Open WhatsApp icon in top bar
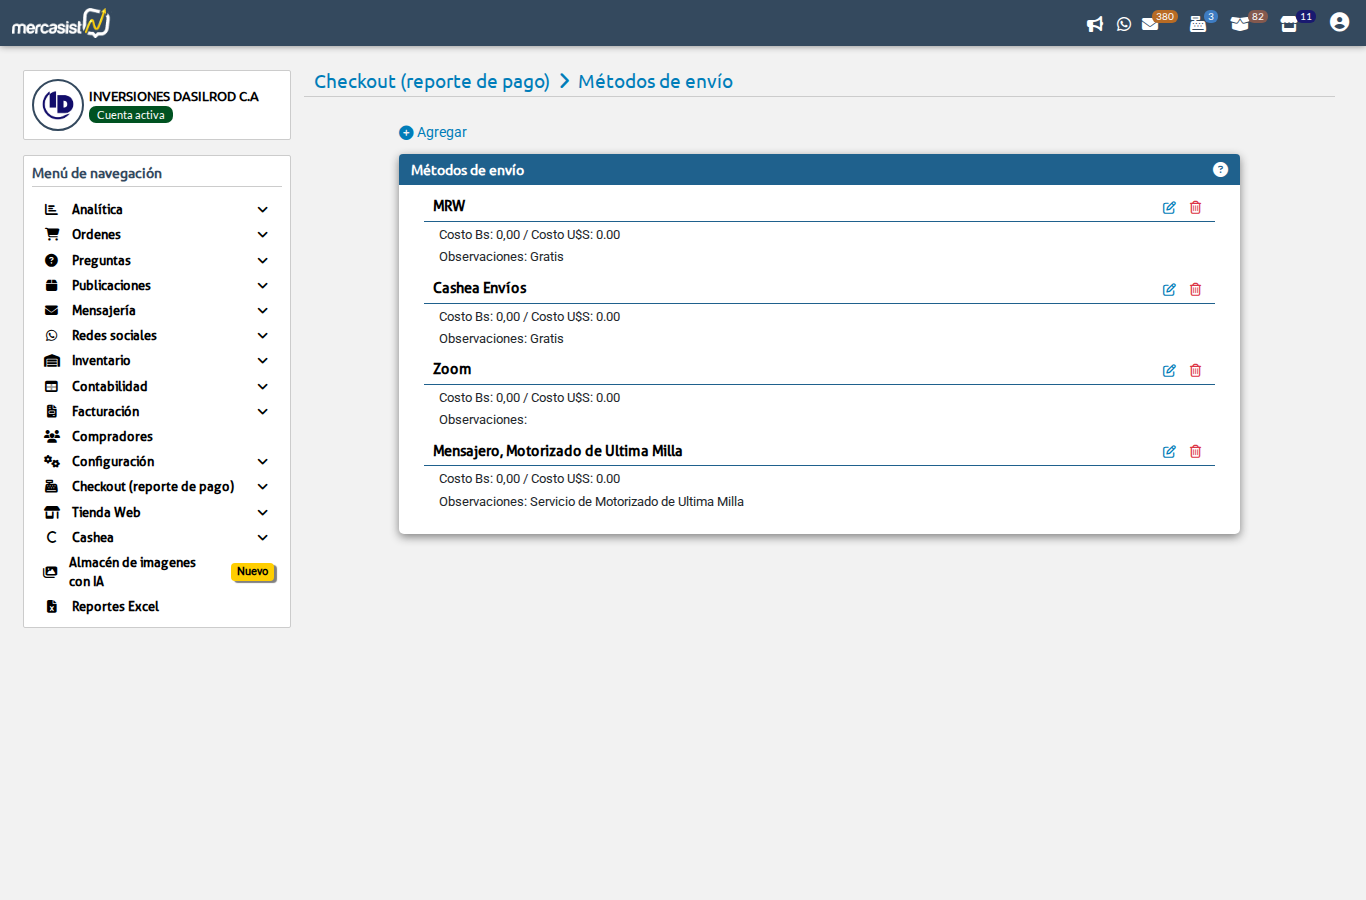The width and height of the screenshot is (1366, 900). point(1124,24)
